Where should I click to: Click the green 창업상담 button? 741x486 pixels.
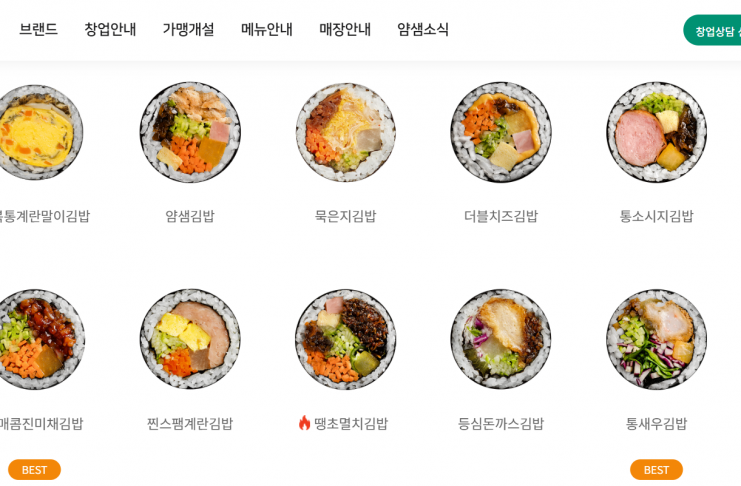coord(712,31)
